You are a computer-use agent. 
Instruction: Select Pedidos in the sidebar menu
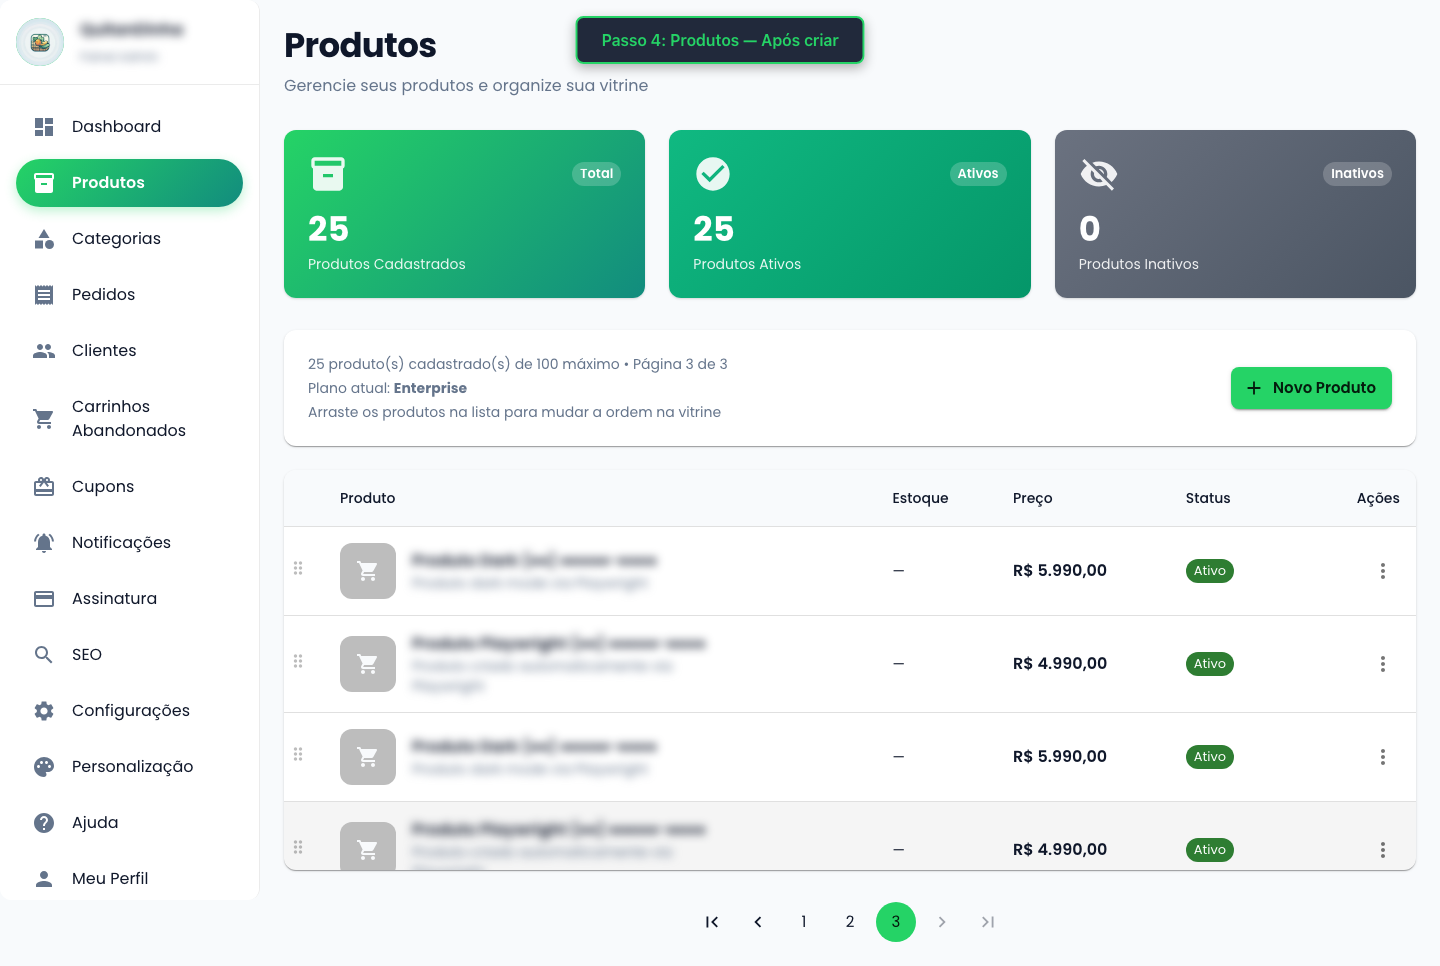point(103,294)
